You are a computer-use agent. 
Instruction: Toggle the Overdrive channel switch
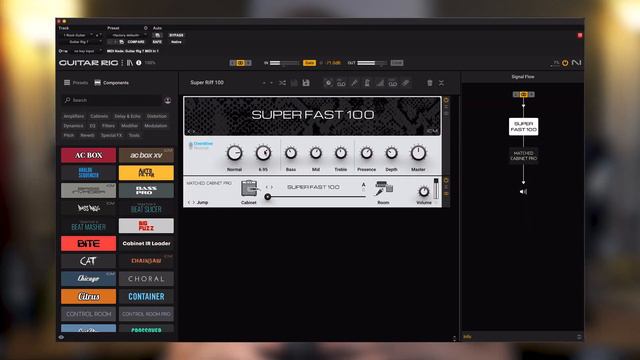pyautogui.click(x=191, y=145)
